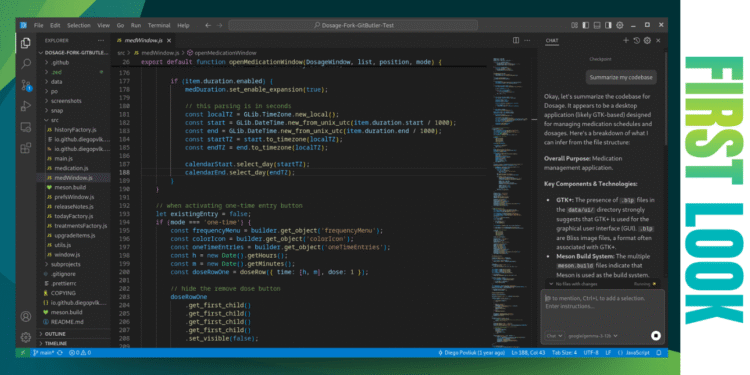The height and width of the screenshot is (375, 750).
Task: Click openMedicationWindow breadcrumb
Action: pyautogui.click(x=221, y=53)
